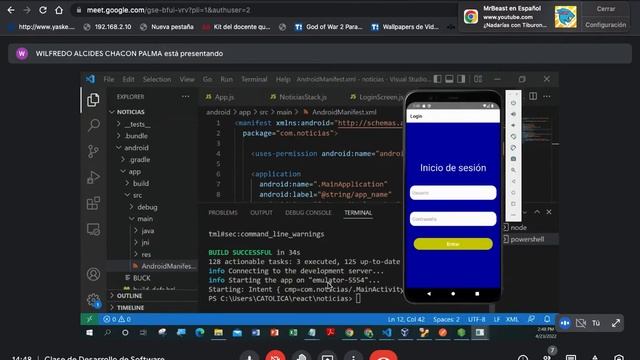Viewport: 640px width, 360px height.
Task: Collapse the android folder
Action: coord(136,148)
